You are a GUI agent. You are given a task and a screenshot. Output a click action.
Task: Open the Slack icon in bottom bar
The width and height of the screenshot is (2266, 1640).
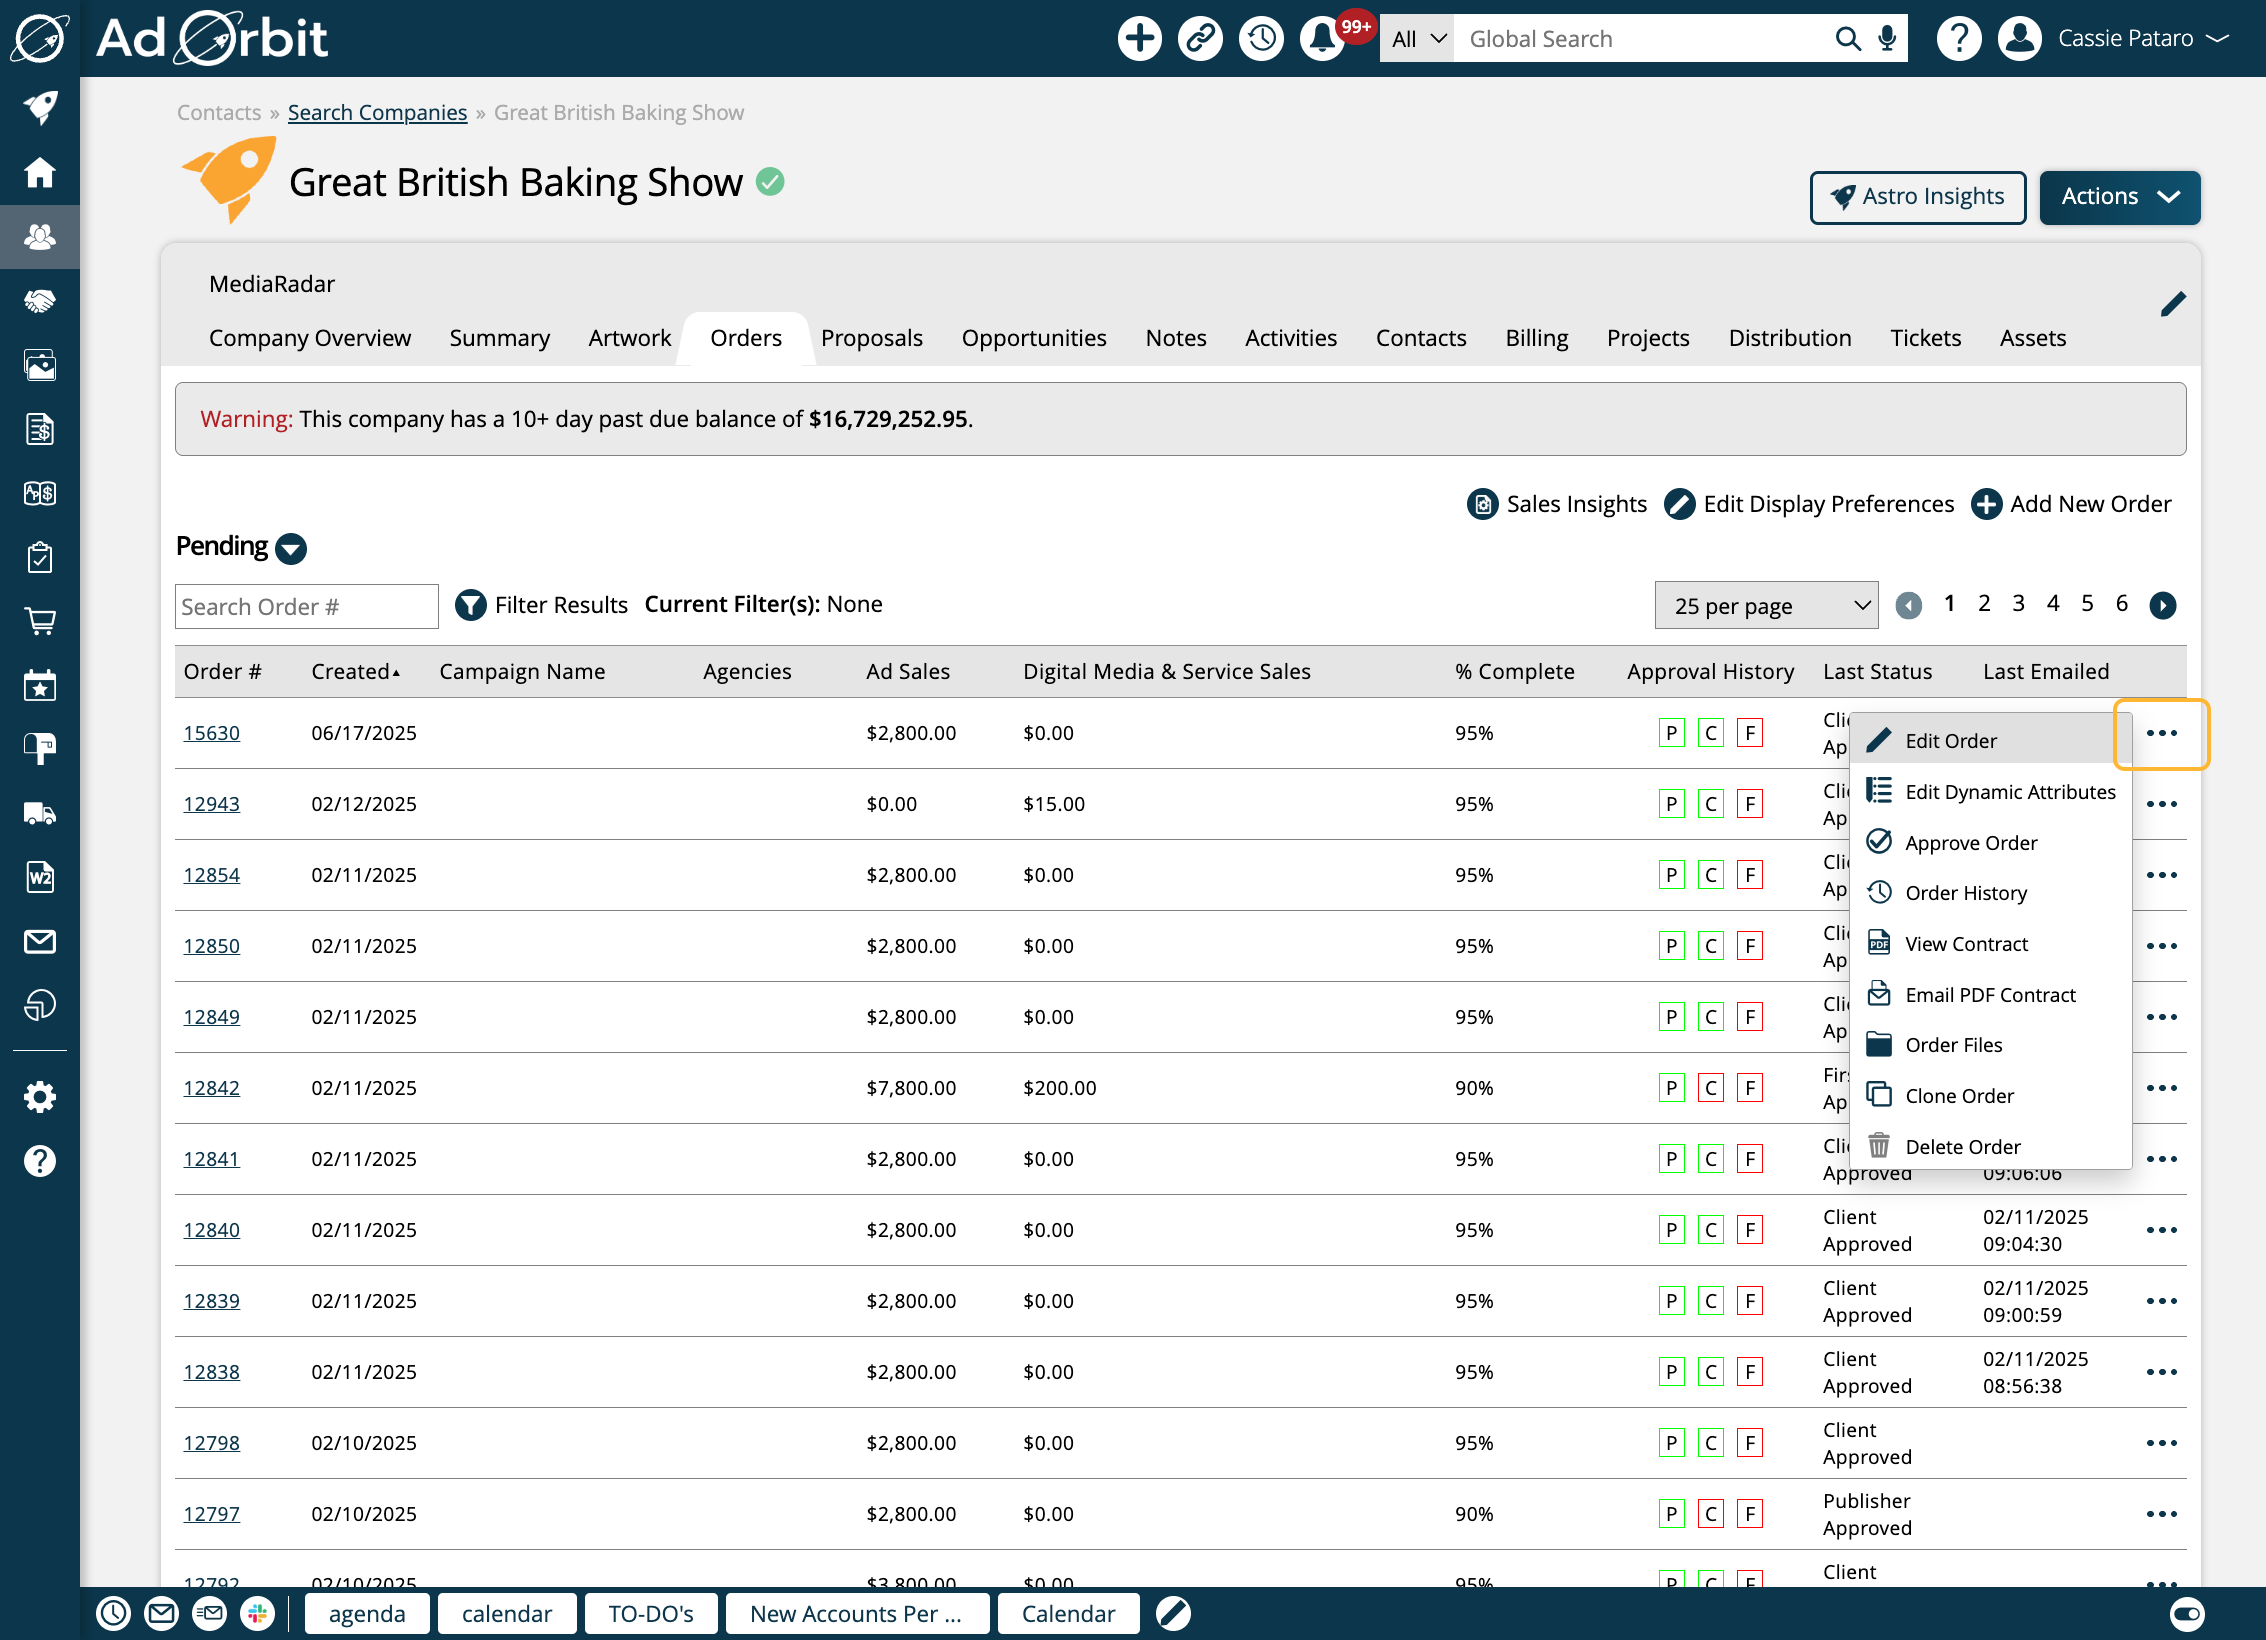257,1613
